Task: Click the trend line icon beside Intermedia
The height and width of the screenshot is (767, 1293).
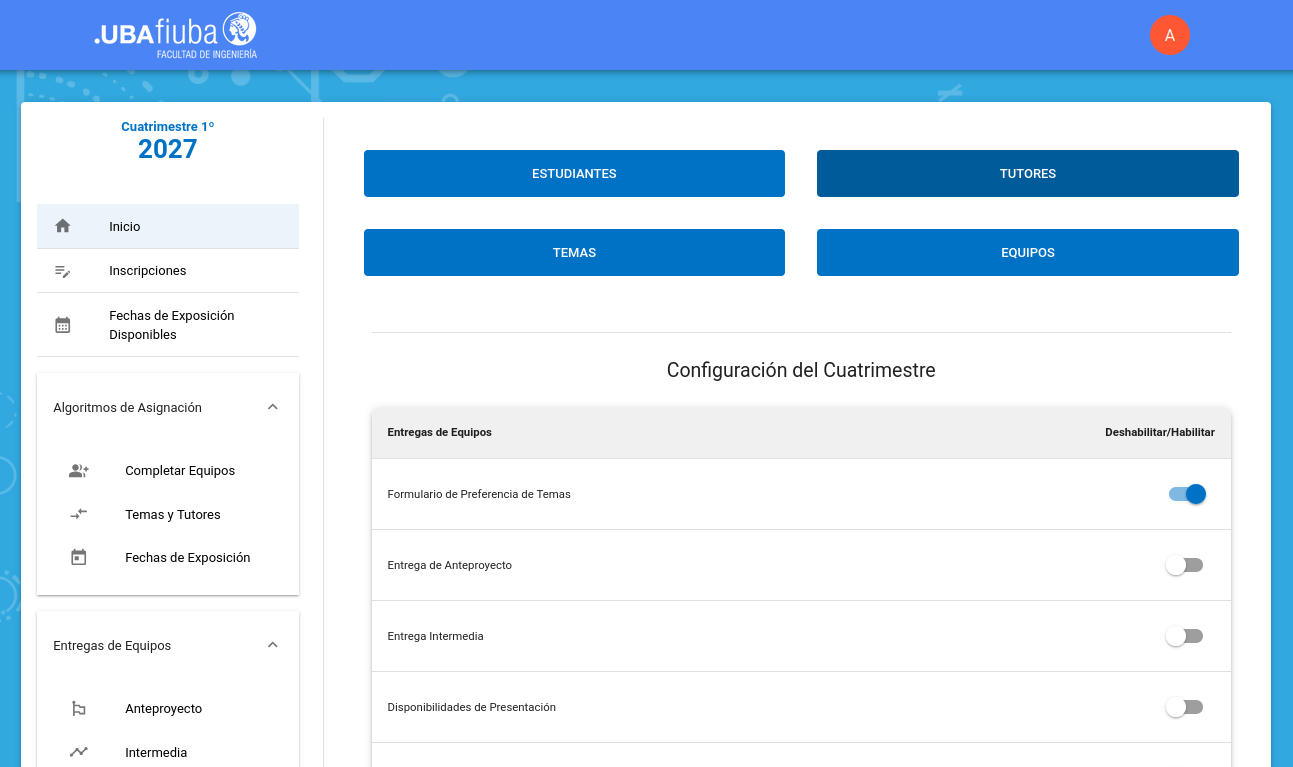Action: tap(79, 752)
